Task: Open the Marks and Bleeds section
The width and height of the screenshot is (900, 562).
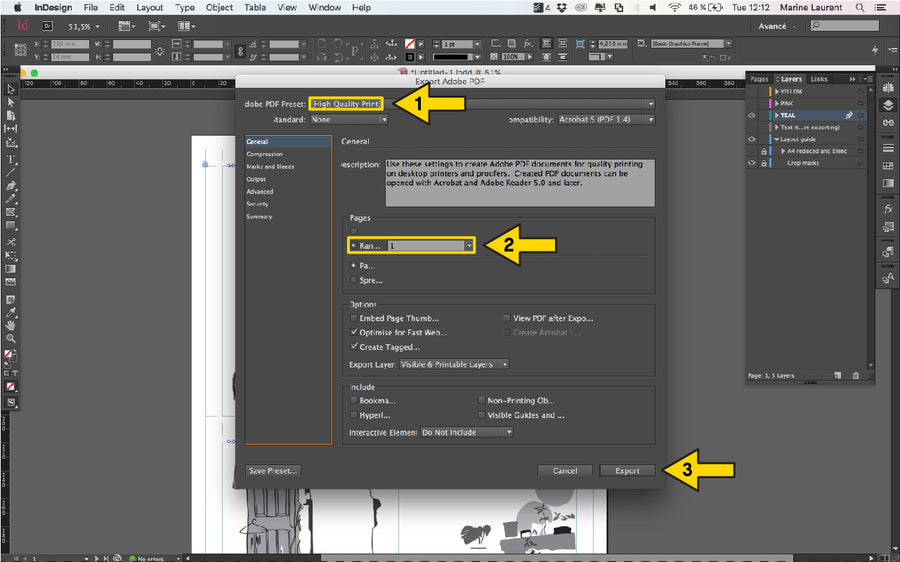Action: pos(270,166)
